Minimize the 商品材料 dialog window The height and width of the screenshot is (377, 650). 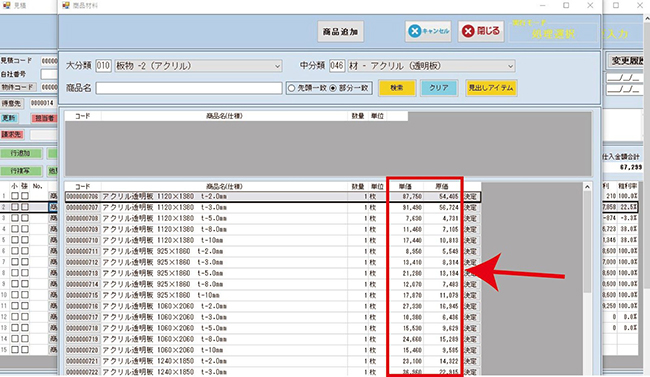tap(542, 5)
